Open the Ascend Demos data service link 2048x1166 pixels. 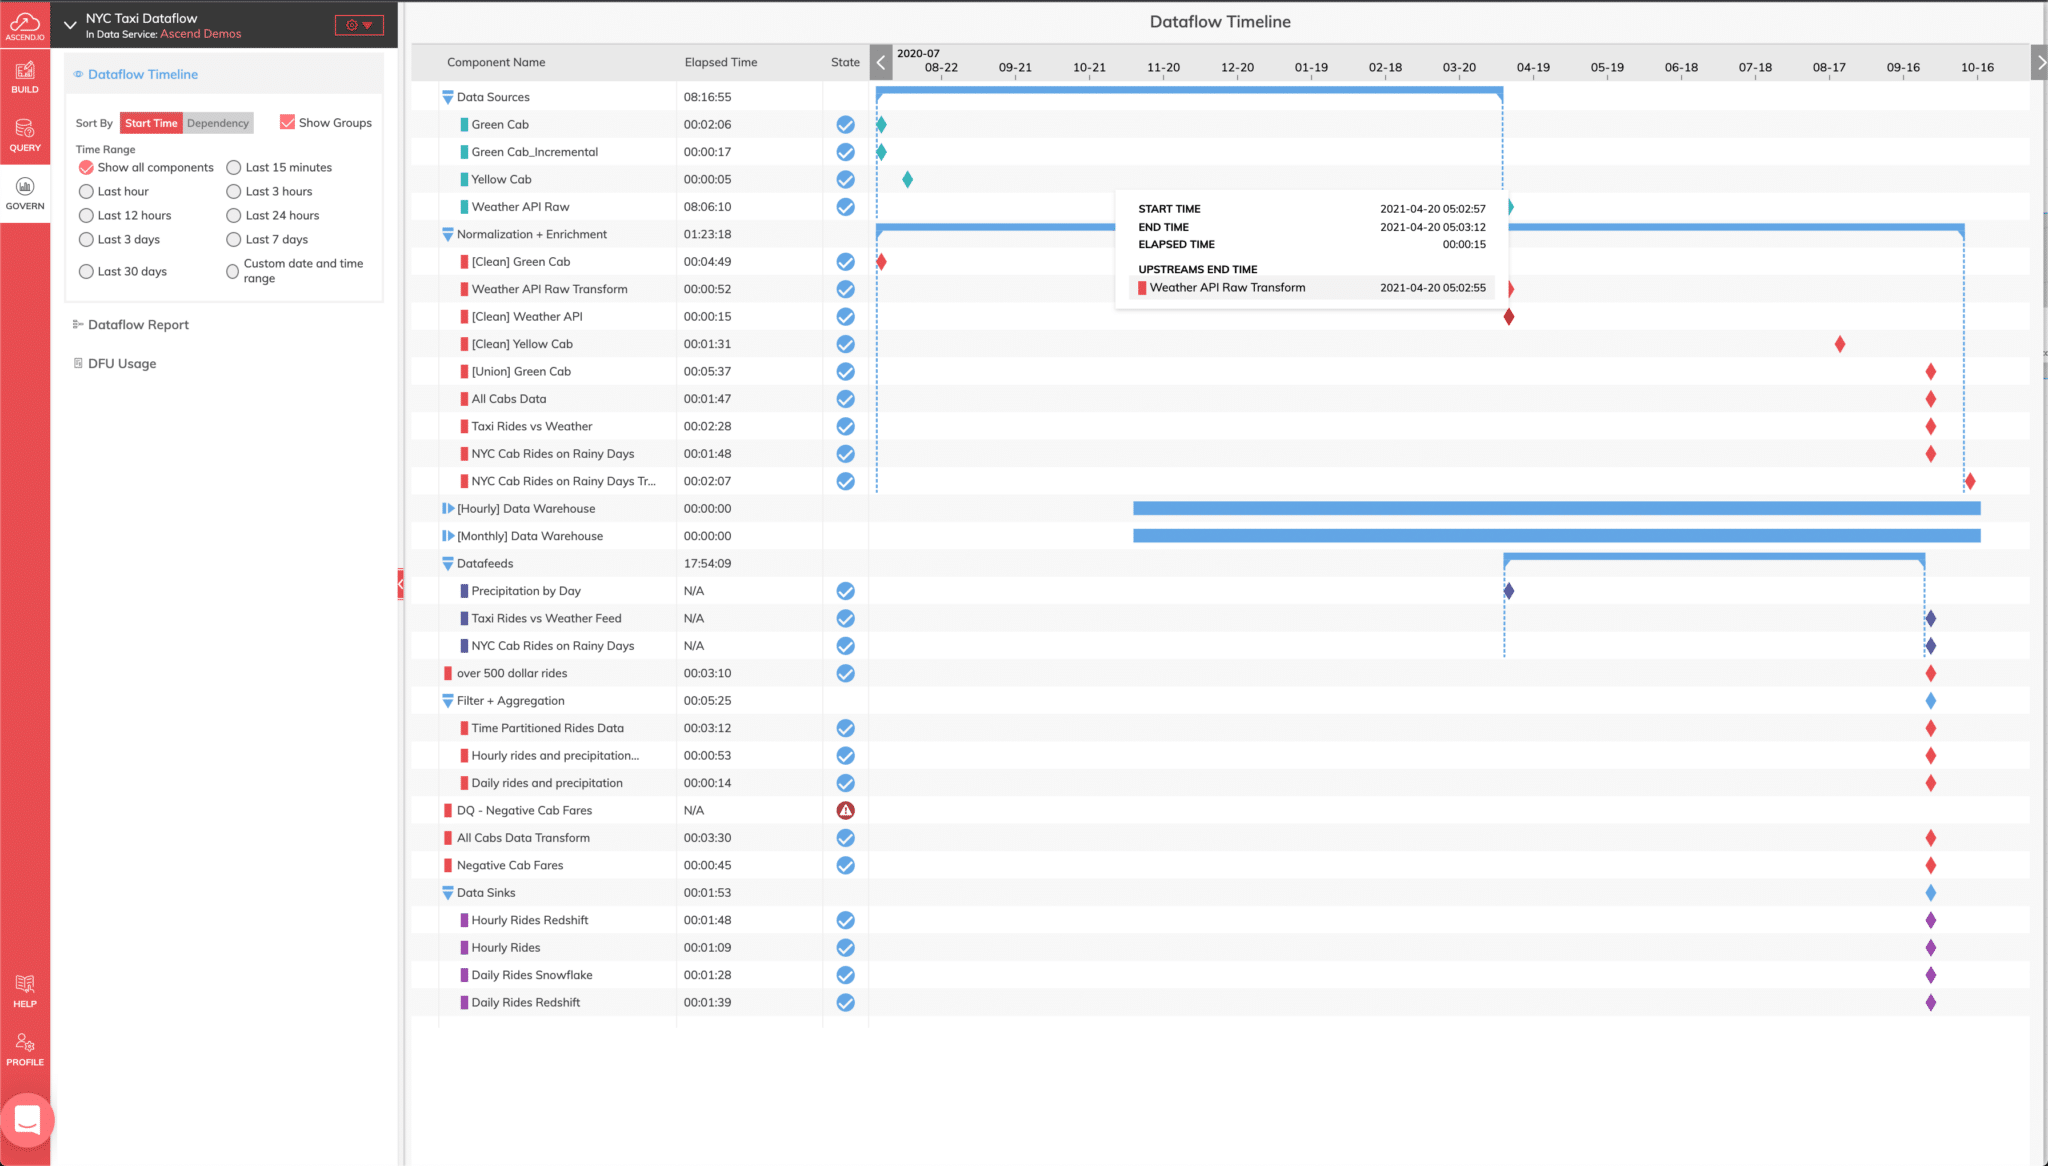pyautogui.click(x=201, y=34)
